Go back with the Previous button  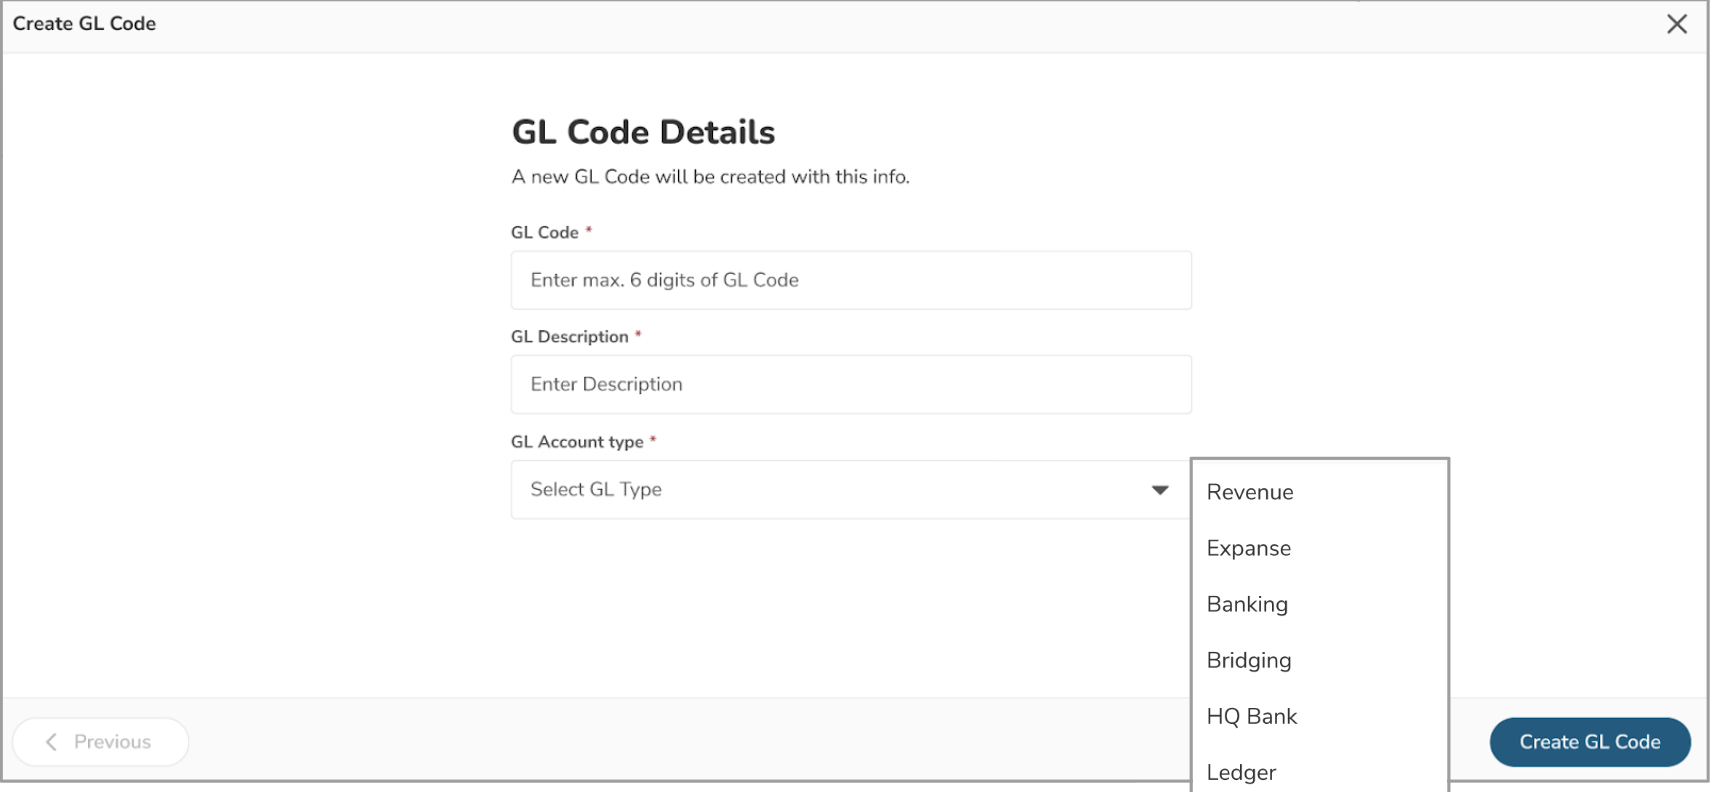[x=101, y=742]
